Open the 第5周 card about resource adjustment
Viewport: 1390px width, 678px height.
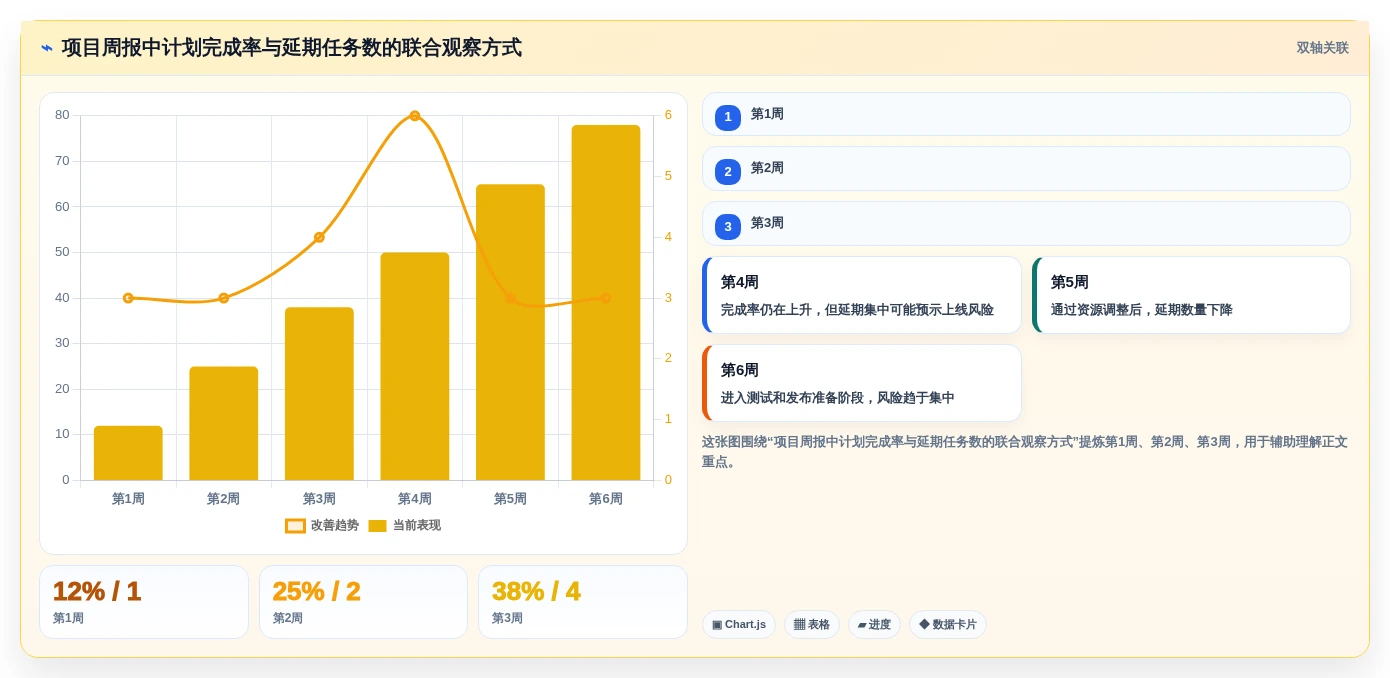tap(1191, 295)
